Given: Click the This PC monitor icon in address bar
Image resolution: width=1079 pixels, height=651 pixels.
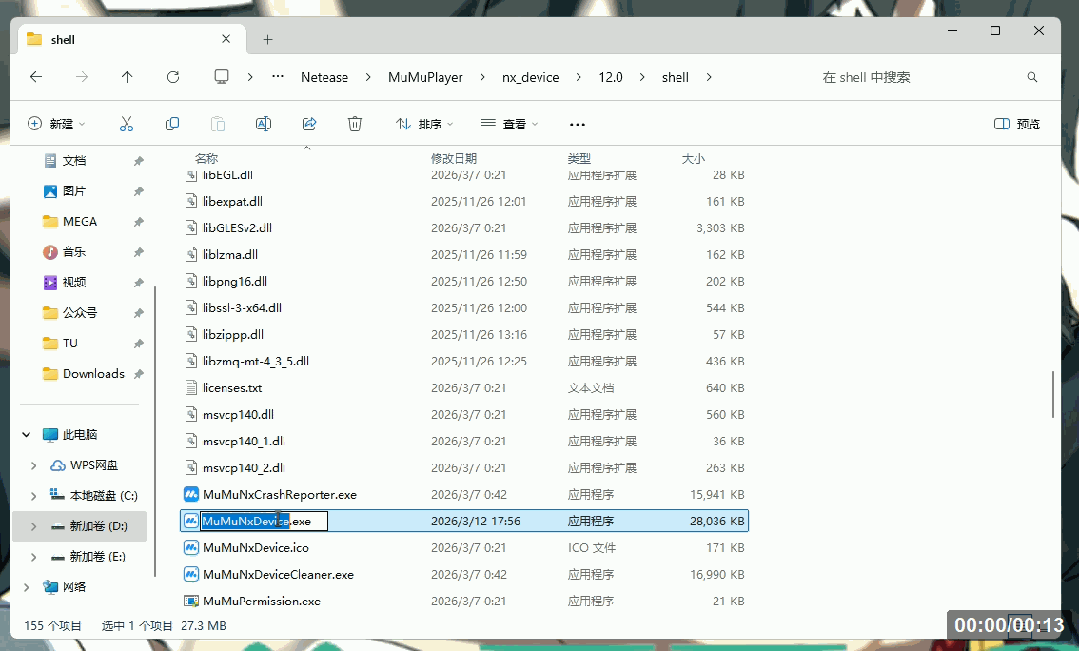Looking at the screenshot, I should click(x=222, y=77).
